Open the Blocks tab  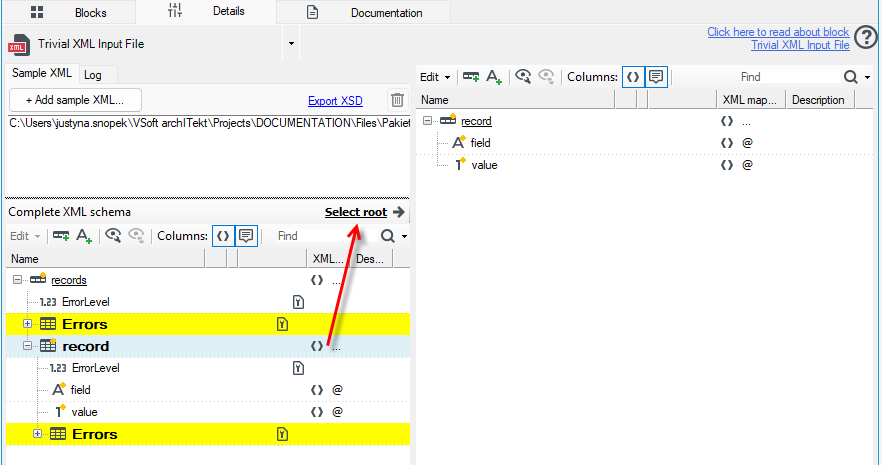point(69,12)
